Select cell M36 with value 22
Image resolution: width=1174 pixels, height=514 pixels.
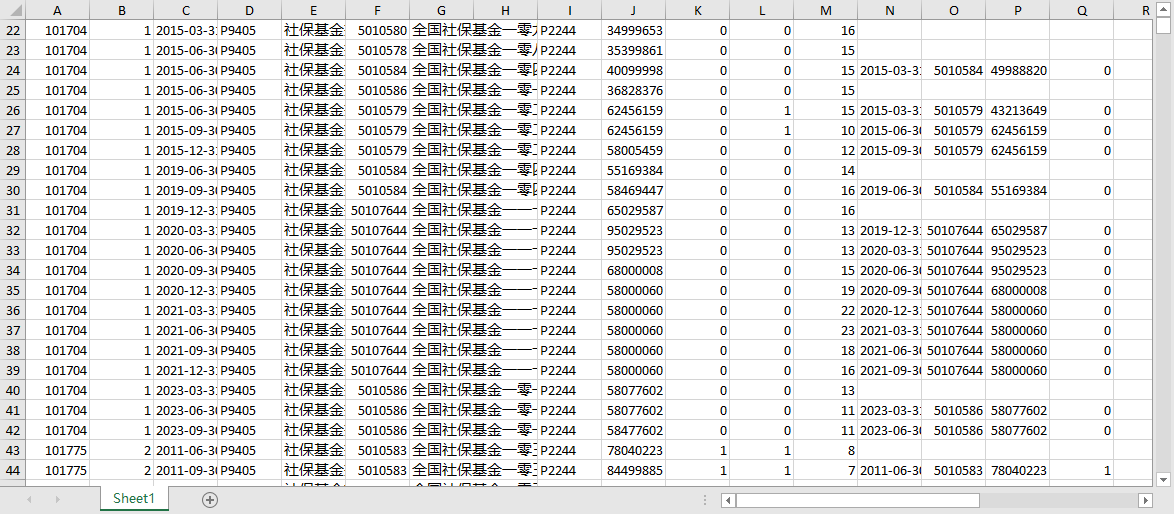(825, 310)
